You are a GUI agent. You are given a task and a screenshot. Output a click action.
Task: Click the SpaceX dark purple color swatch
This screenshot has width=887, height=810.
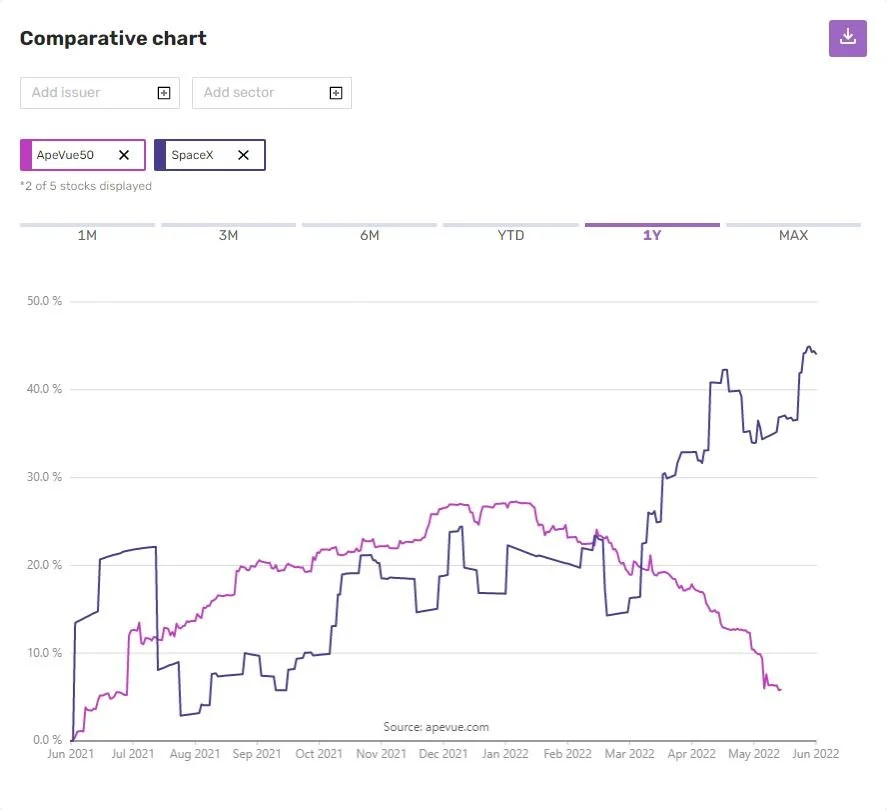(x=160, y=155)
